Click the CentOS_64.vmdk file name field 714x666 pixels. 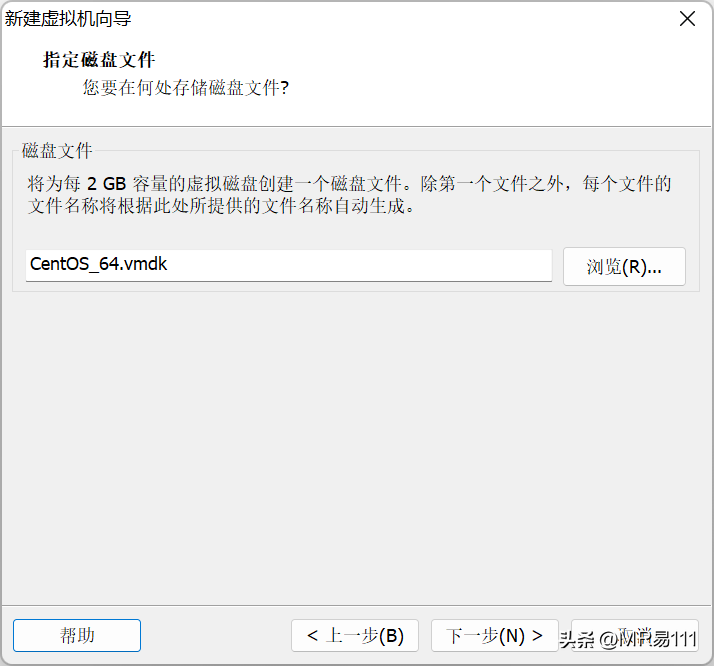point(289,265)
